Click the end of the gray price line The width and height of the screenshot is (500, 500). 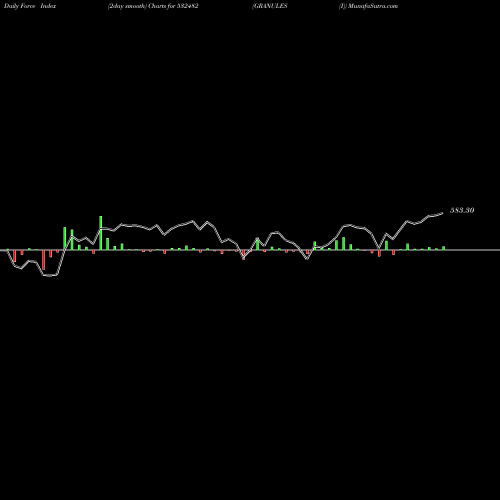(x=442, y=213)
